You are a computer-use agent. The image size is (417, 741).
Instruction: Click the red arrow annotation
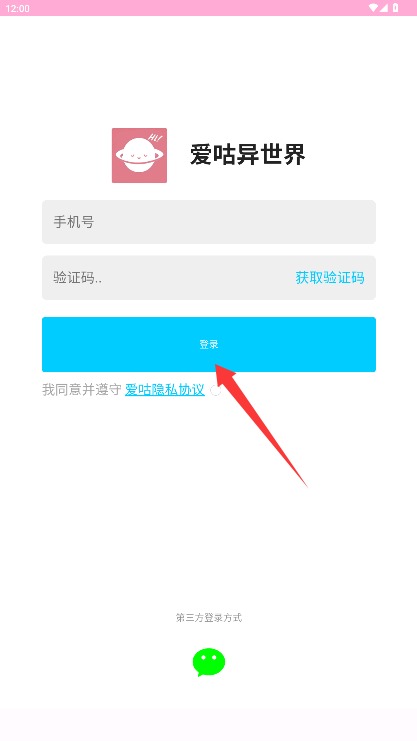[x=261, y=424]
